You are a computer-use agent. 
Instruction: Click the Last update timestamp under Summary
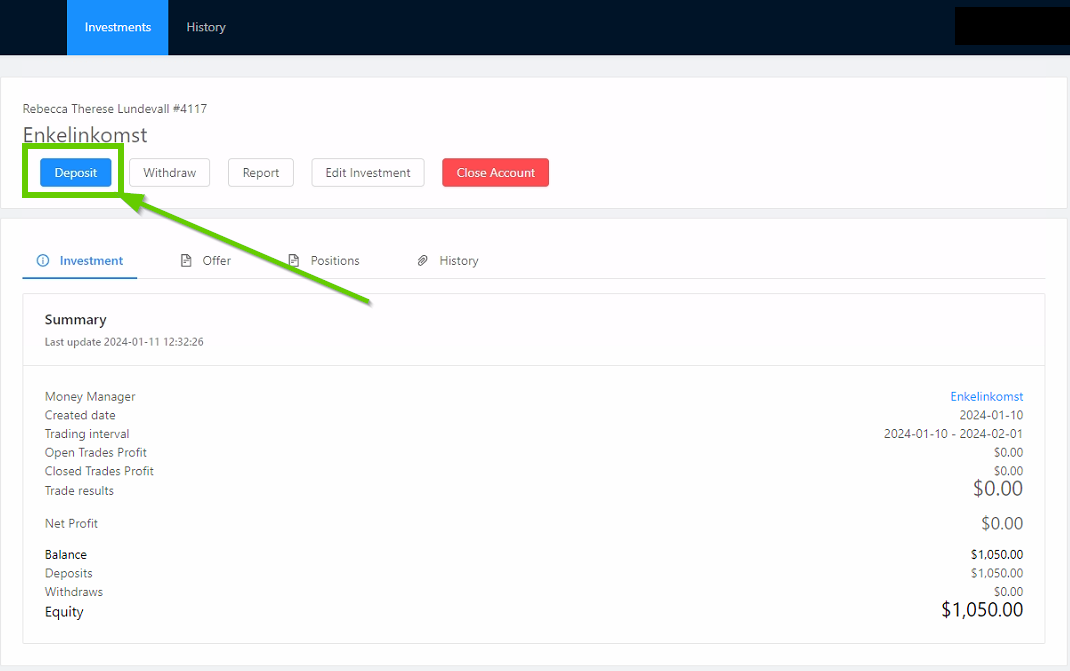point(124,342)
